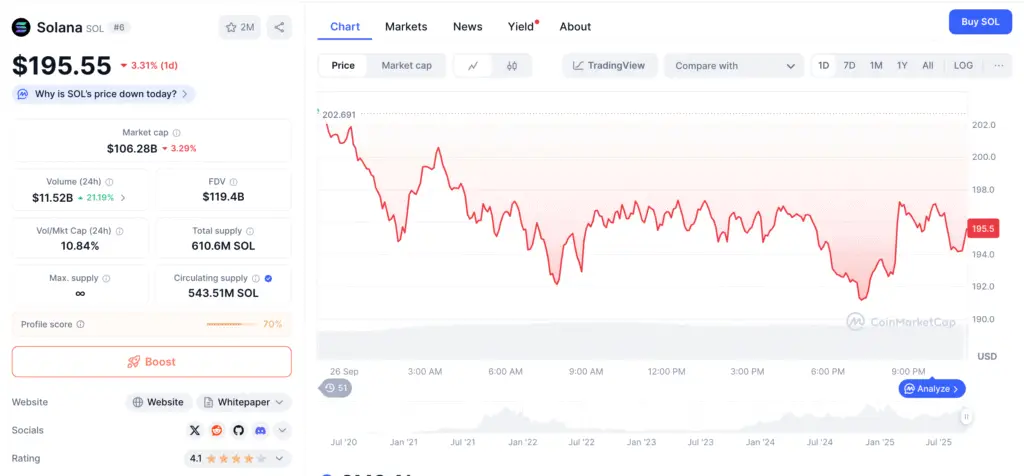The height and width of the screenshot is (476, 1024).
Task: Click the 610.6M SOL total supply value
Action: click(223, 246)
